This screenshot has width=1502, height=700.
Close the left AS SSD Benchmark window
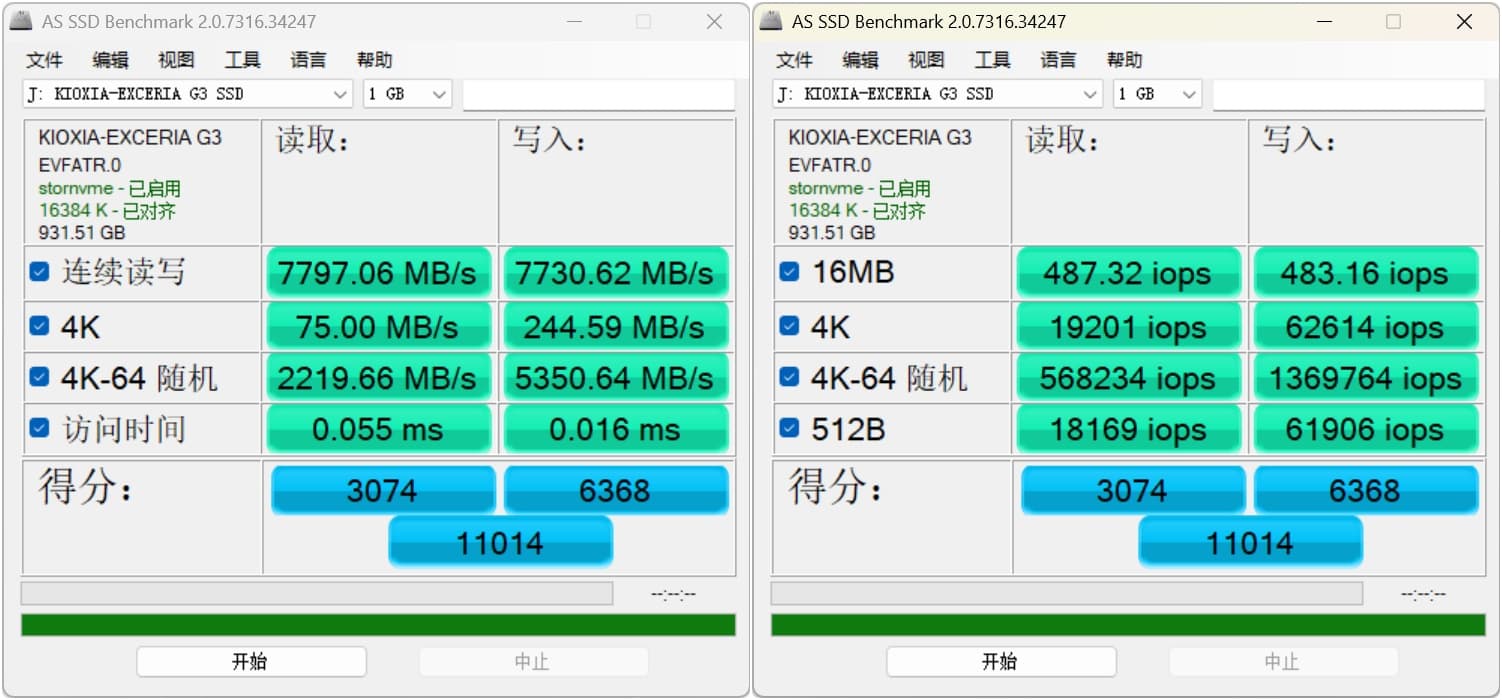714,22
